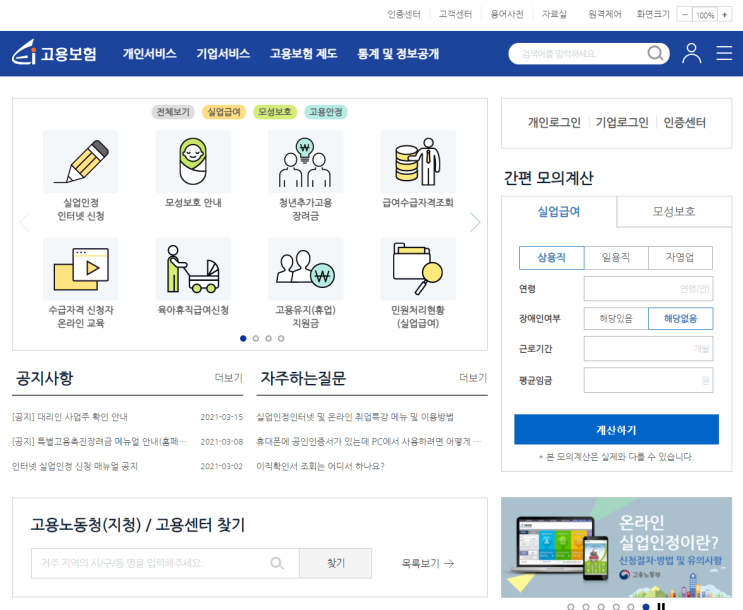Viewport: 743px width, 610px height.
Task: Open 온라인 실업인정이란 banner
Action: coord(616,547)
